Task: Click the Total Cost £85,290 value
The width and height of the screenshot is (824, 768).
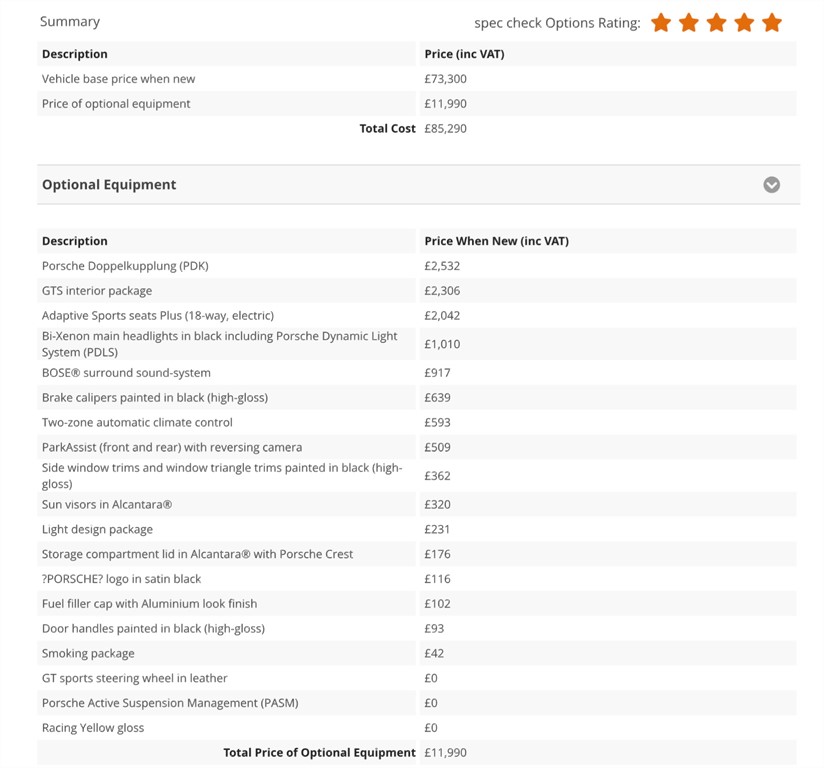Action: 445,129
